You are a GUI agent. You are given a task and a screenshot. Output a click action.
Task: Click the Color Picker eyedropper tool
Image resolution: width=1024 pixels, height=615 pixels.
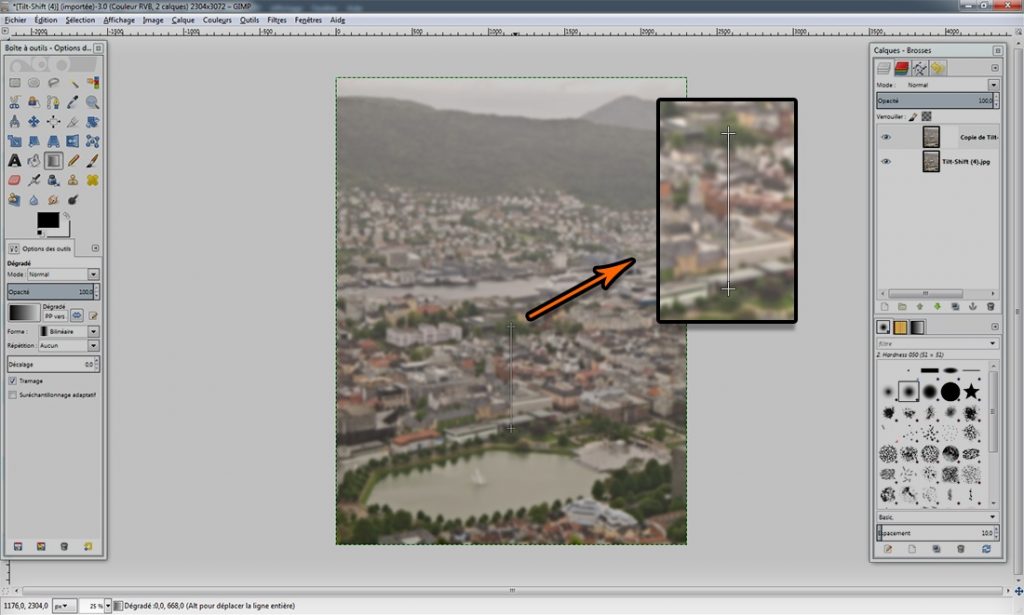coord(73,102)
